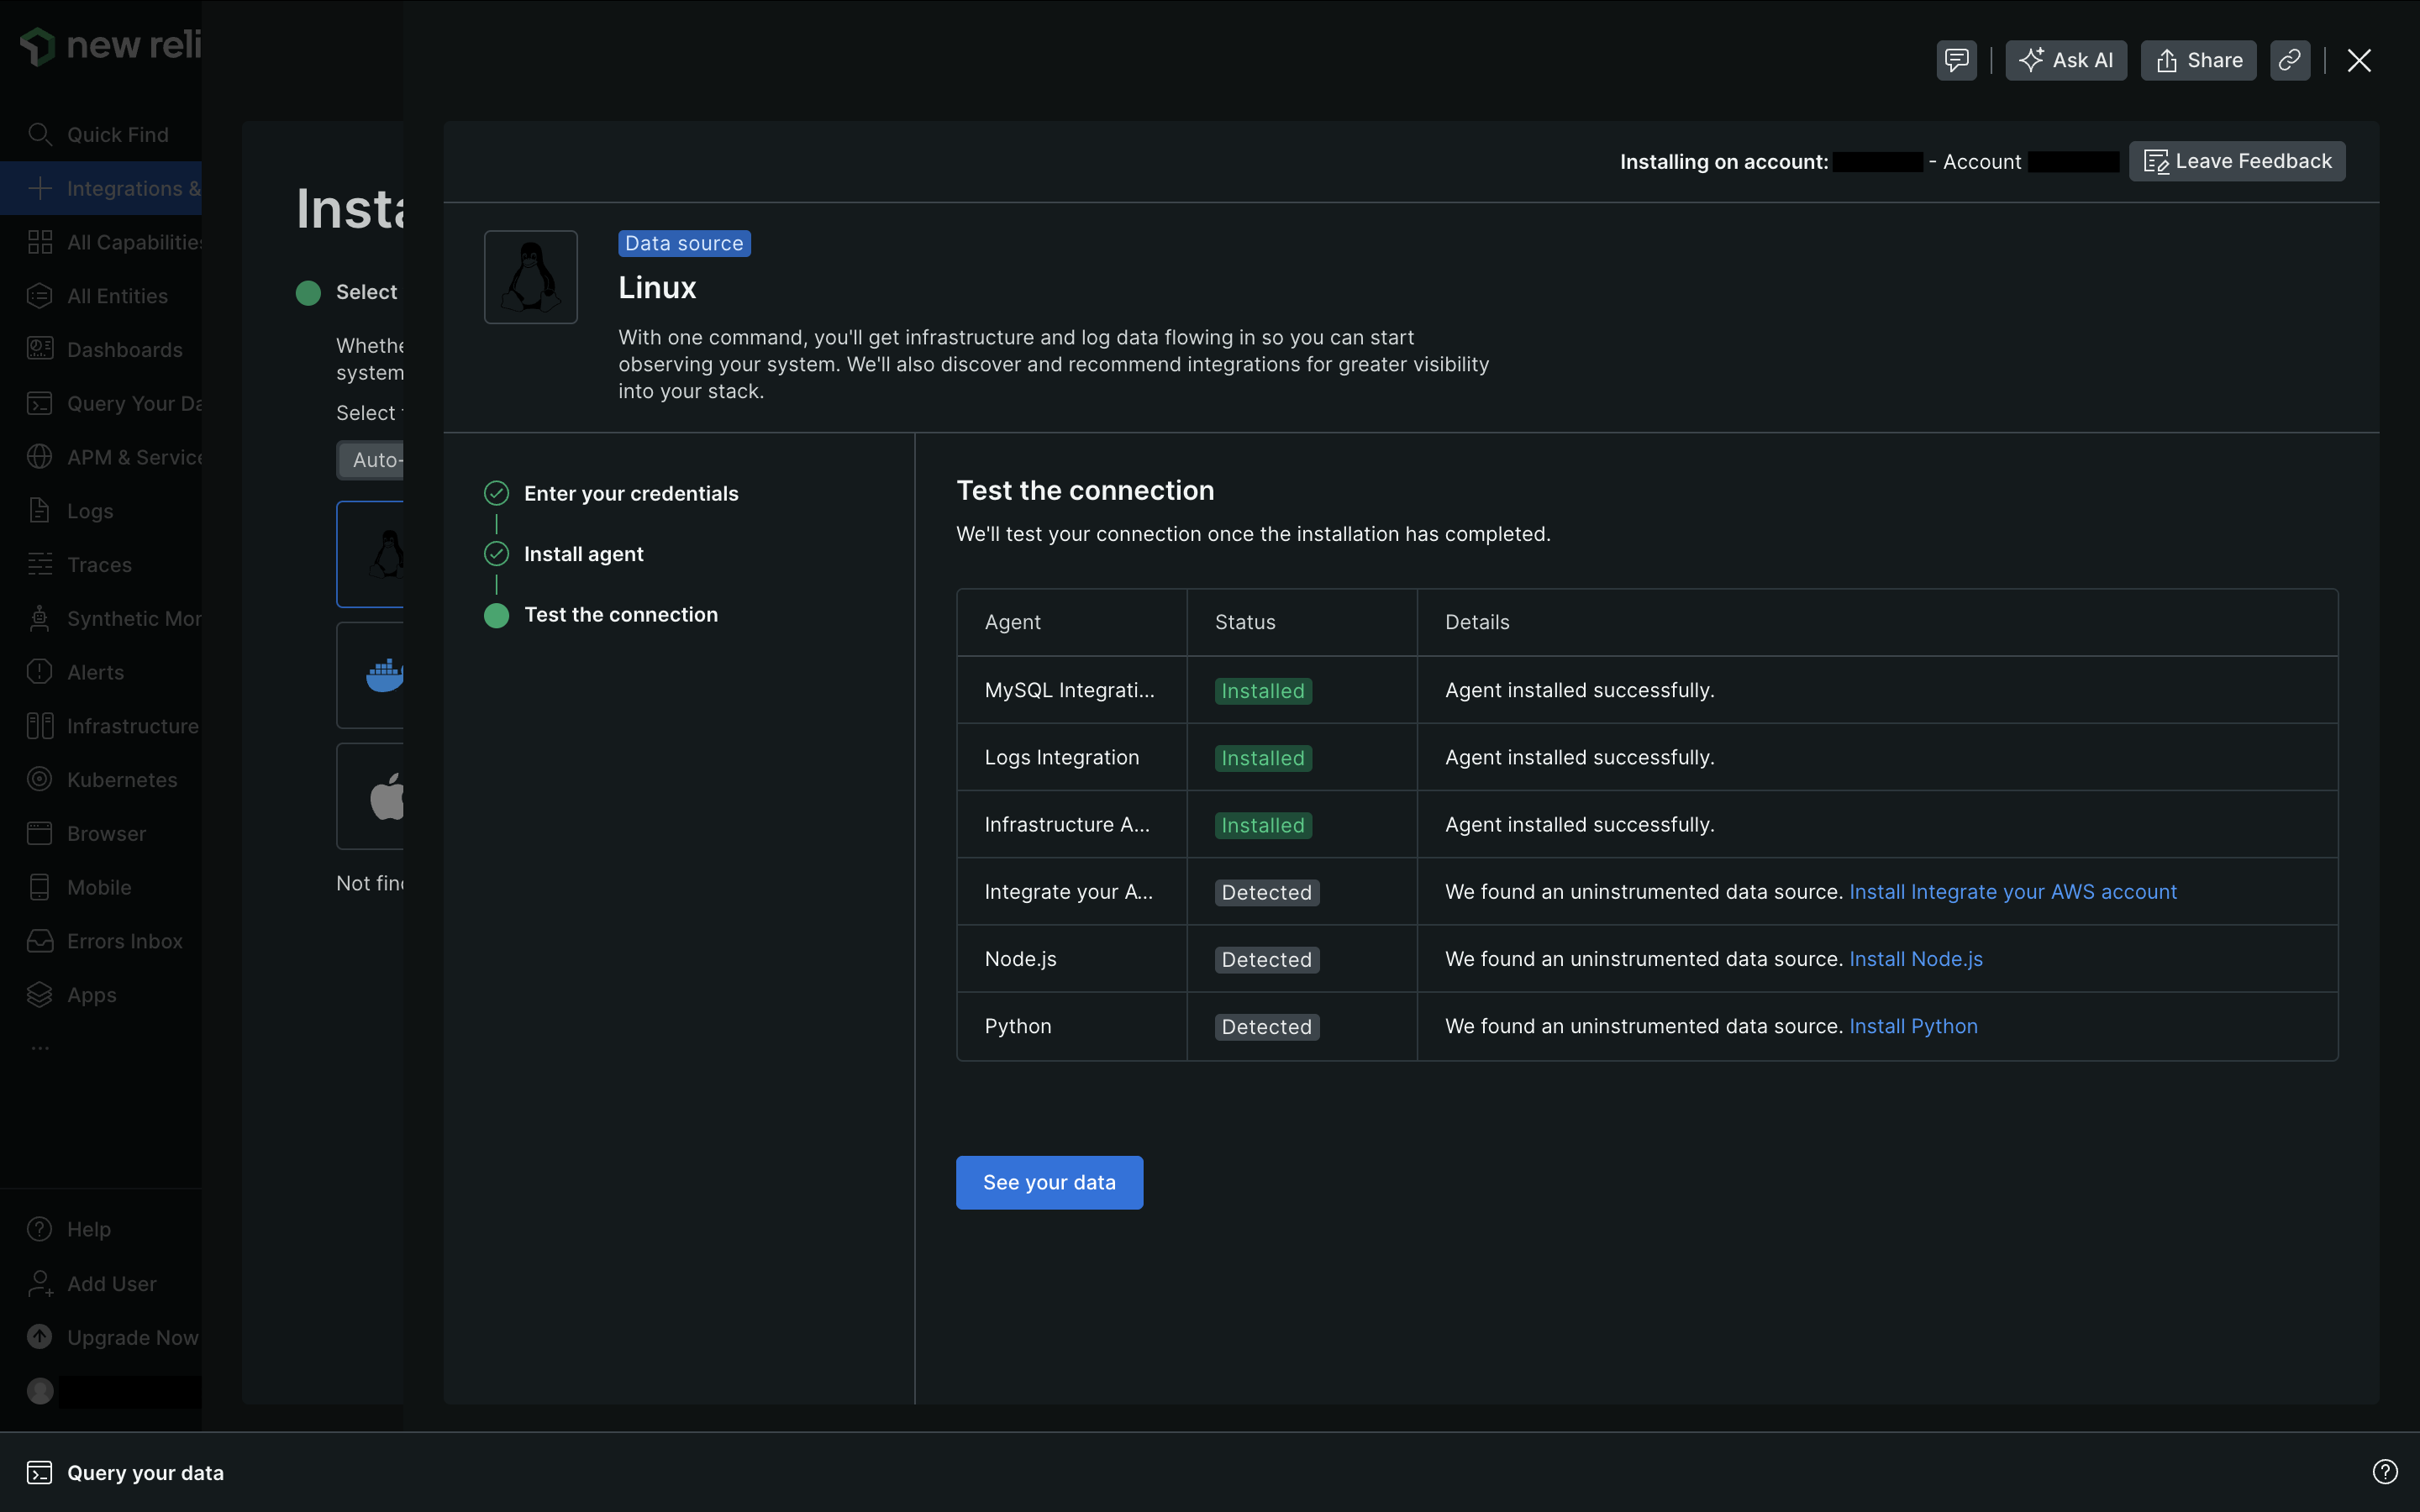
Task: Open the Install Node.js link
Action: pos(1915,959)
